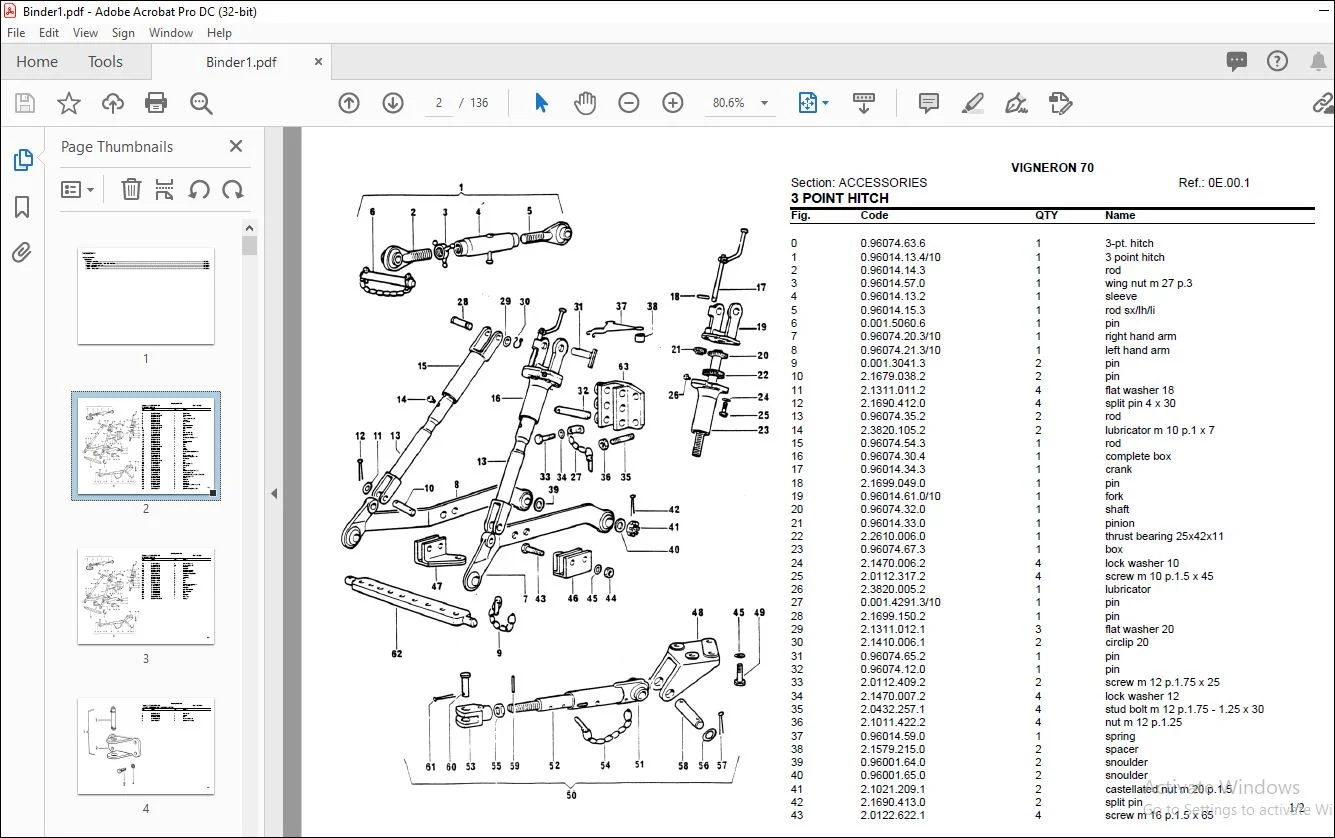Select the Binder1.pdf document tab
The image size is (1335, 838).
241,62
